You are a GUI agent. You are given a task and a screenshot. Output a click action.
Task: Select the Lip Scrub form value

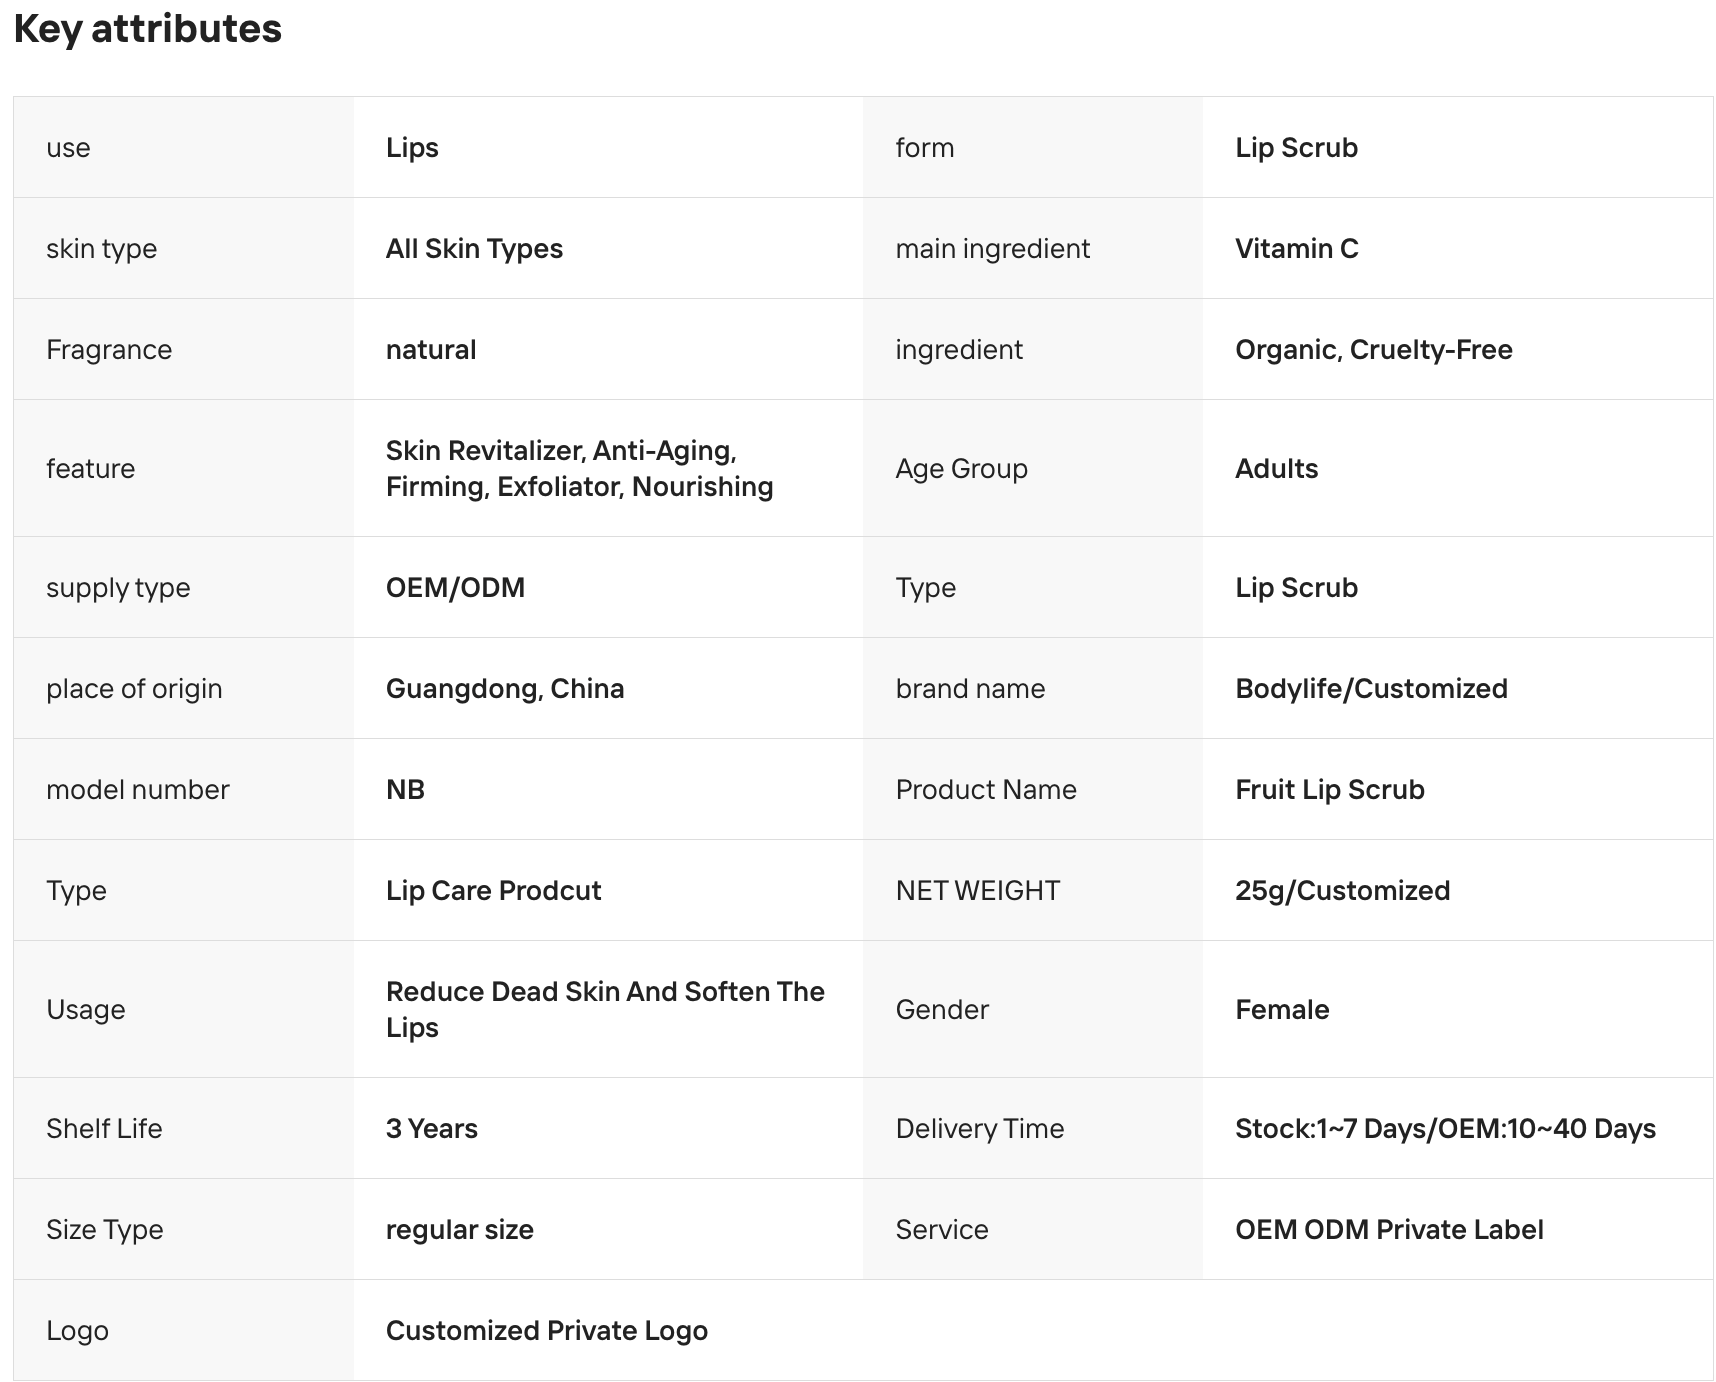tap(1296, 148)
